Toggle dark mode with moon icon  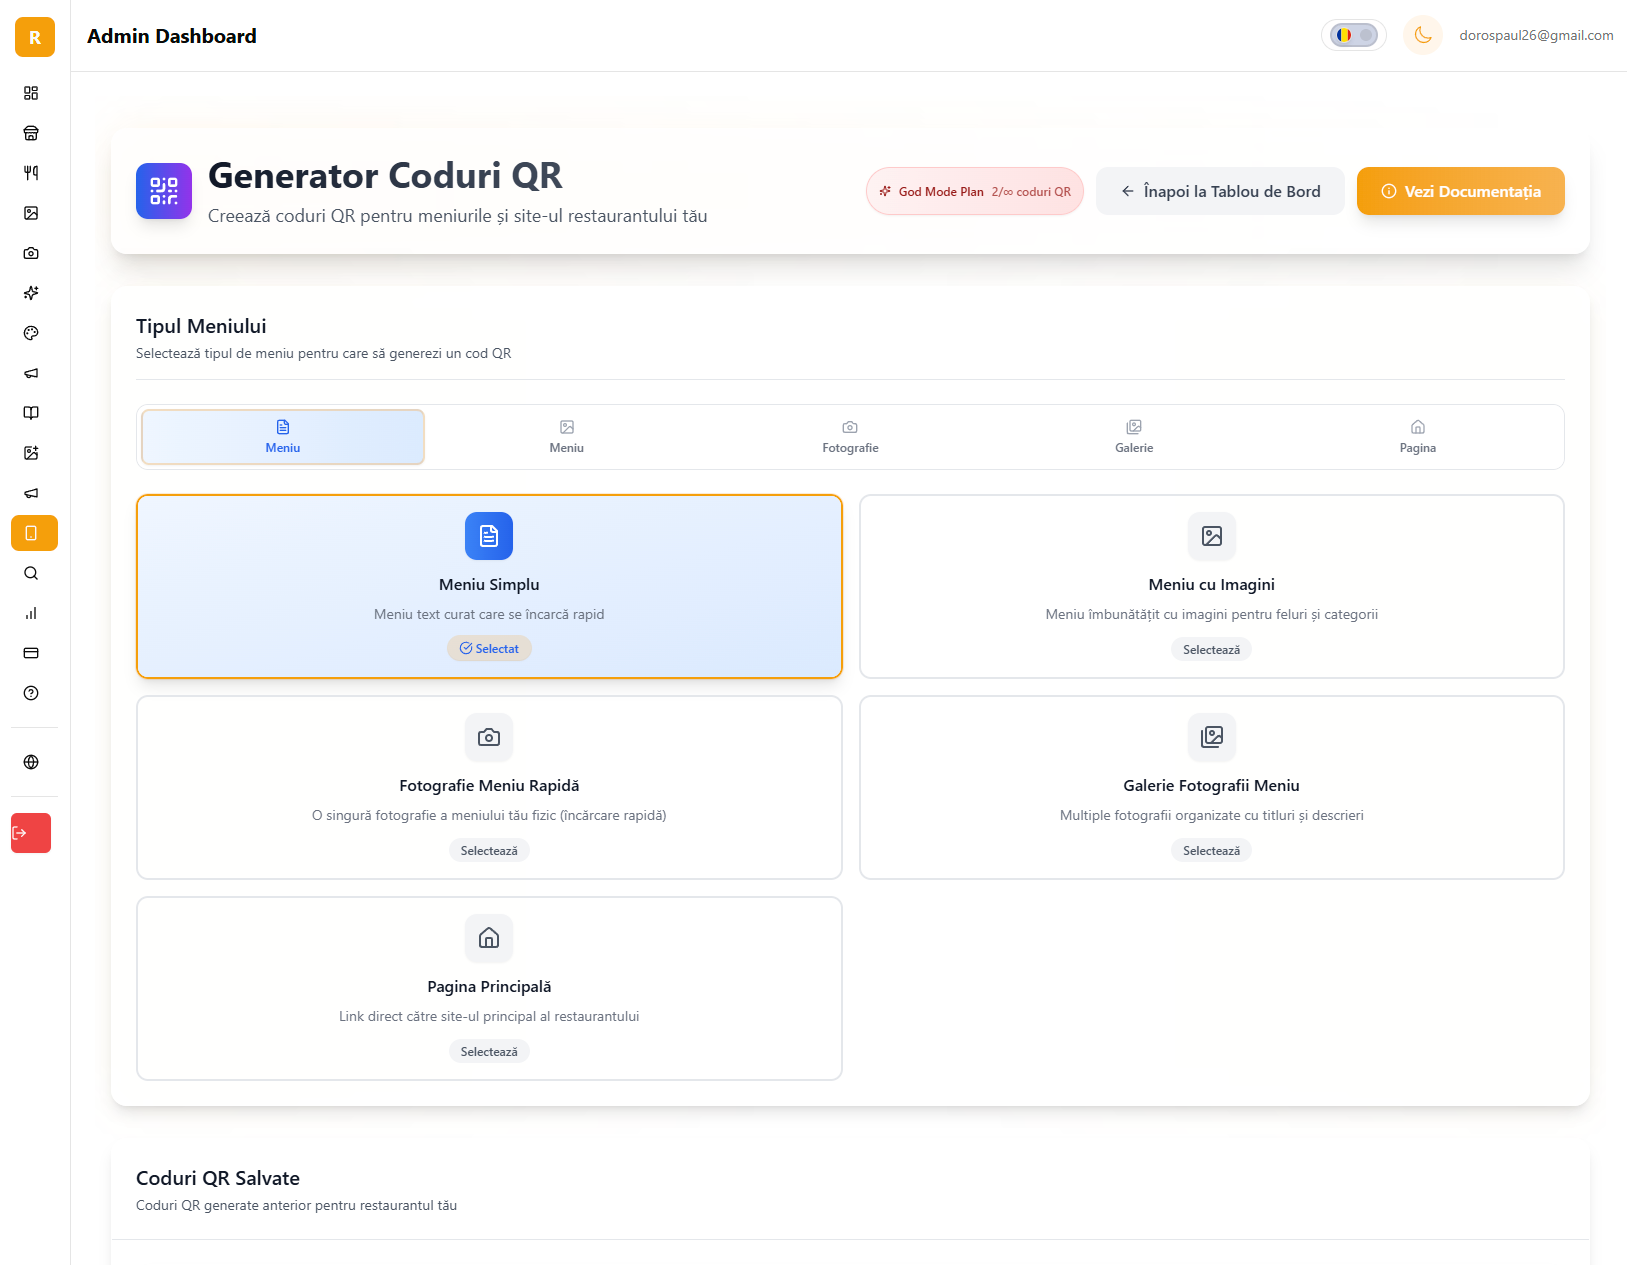(1422, 35)
